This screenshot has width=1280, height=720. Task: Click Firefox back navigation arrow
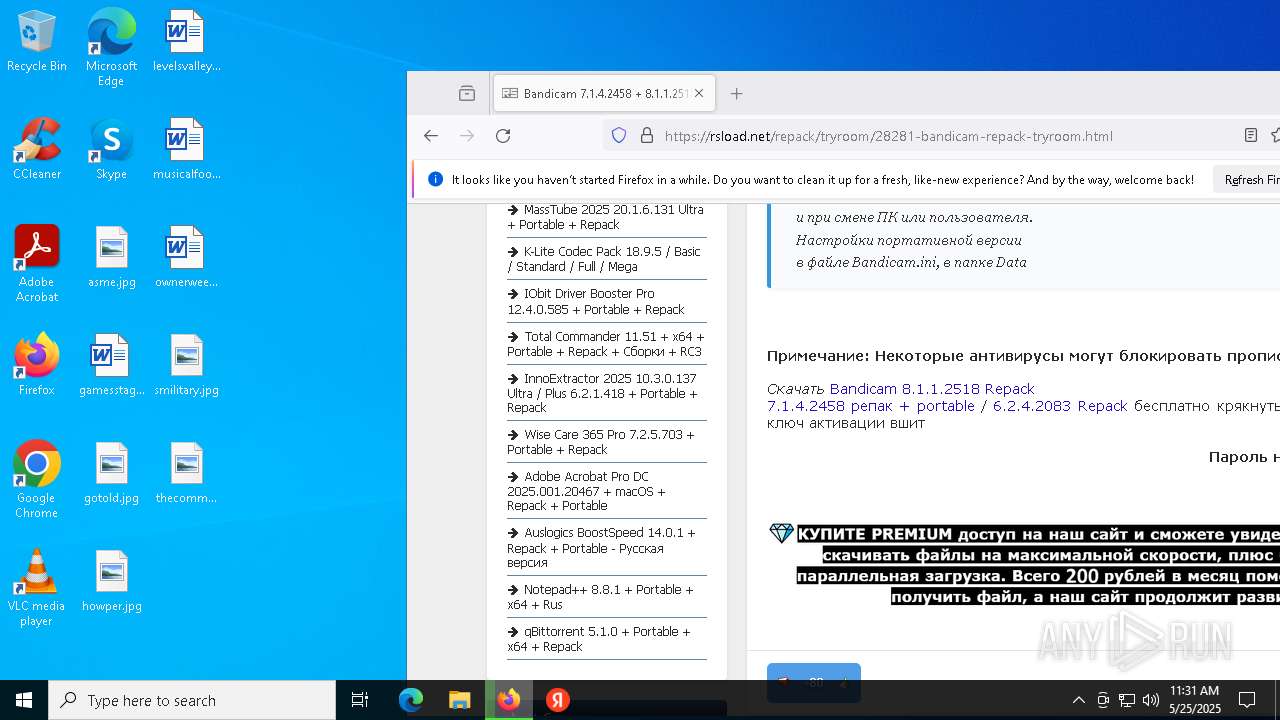click(x=431, y=136)
